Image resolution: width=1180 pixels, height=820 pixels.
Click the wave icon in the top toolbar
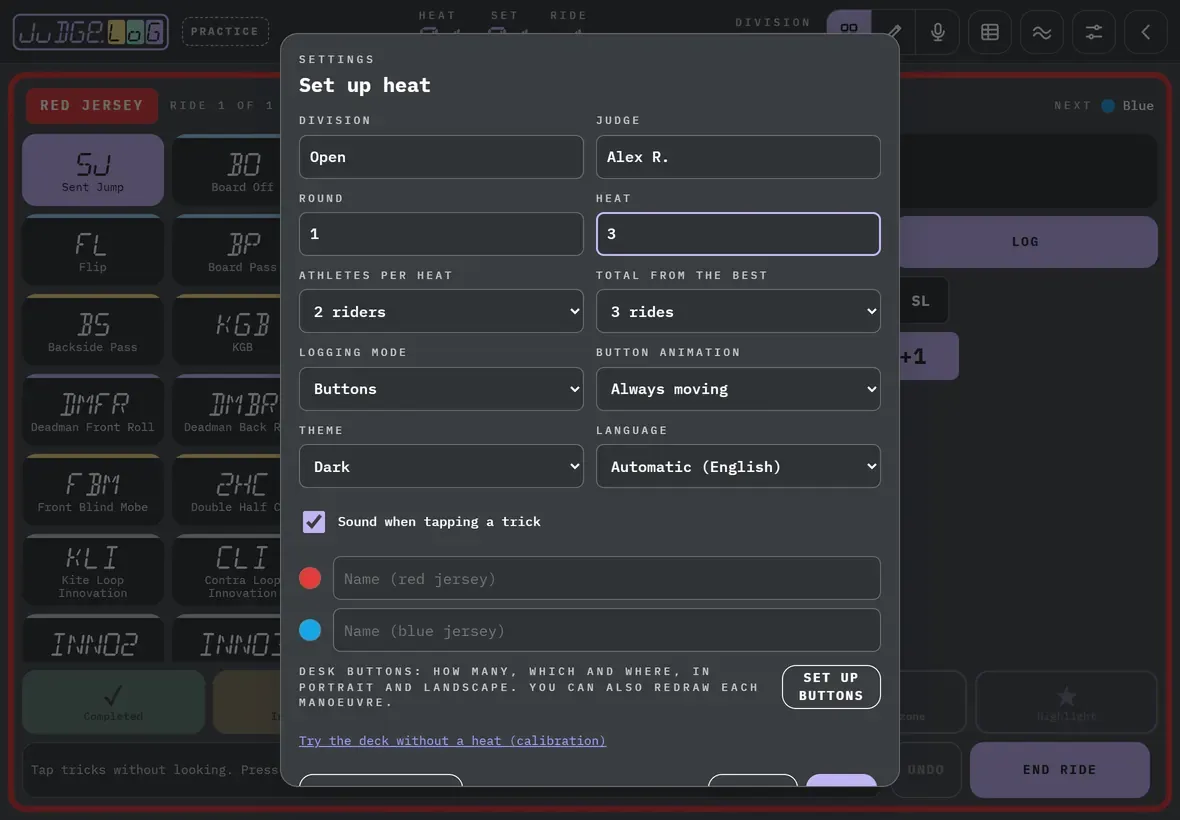1042,32
